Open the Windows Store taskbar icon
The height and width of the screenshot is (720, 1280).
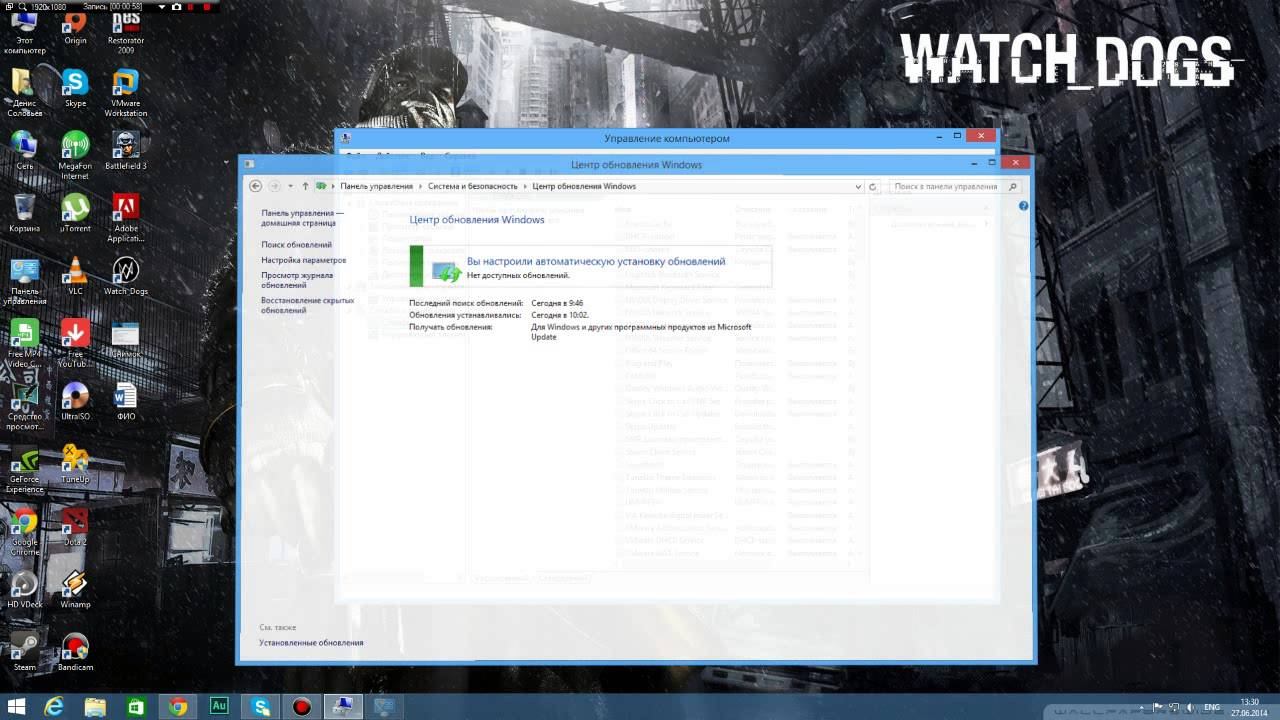[136, 707]
